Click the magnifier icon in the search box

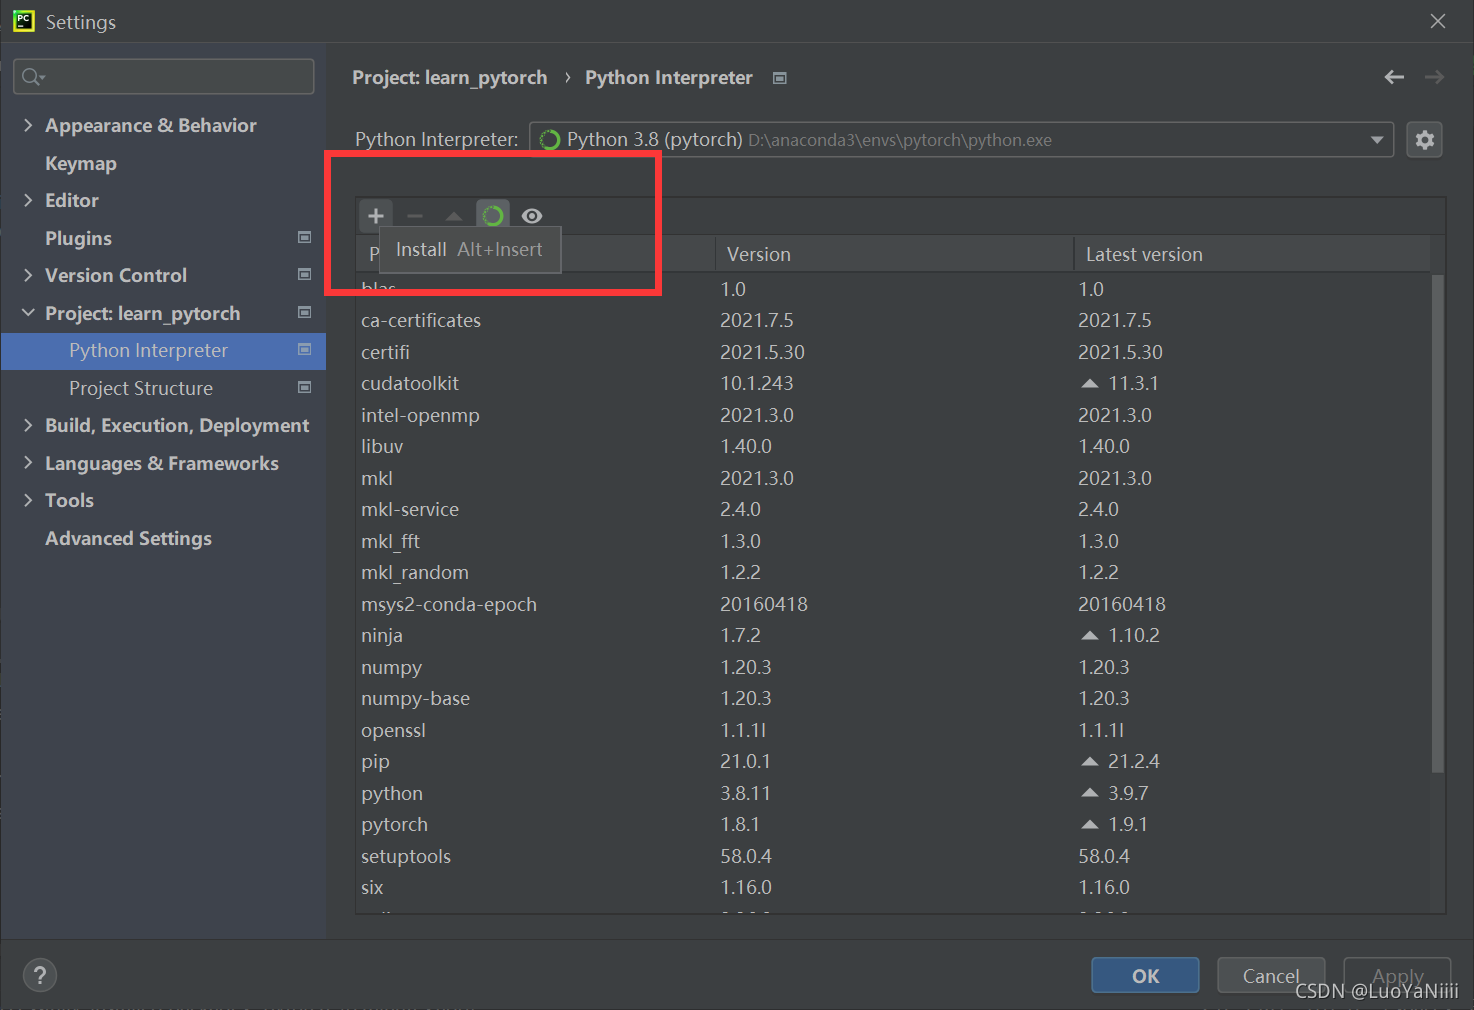pos(30,76)
